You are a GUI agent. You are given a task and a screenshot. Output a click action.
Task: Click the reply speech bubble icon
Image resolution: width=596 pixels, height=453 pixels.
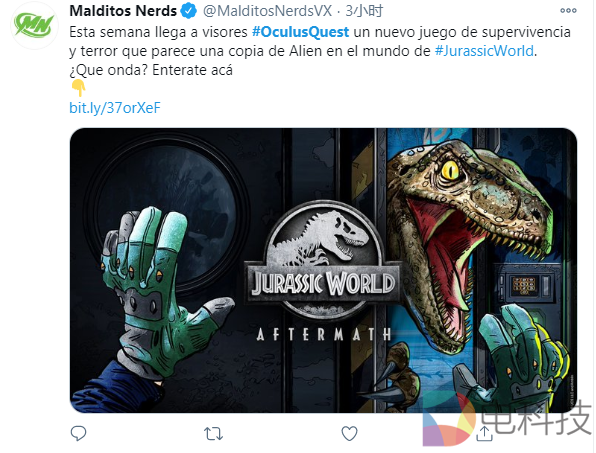click(78, 433)
